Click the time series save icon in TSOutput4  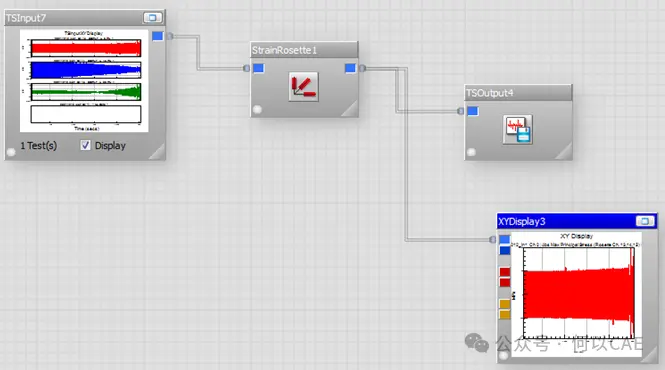(518, 129)
